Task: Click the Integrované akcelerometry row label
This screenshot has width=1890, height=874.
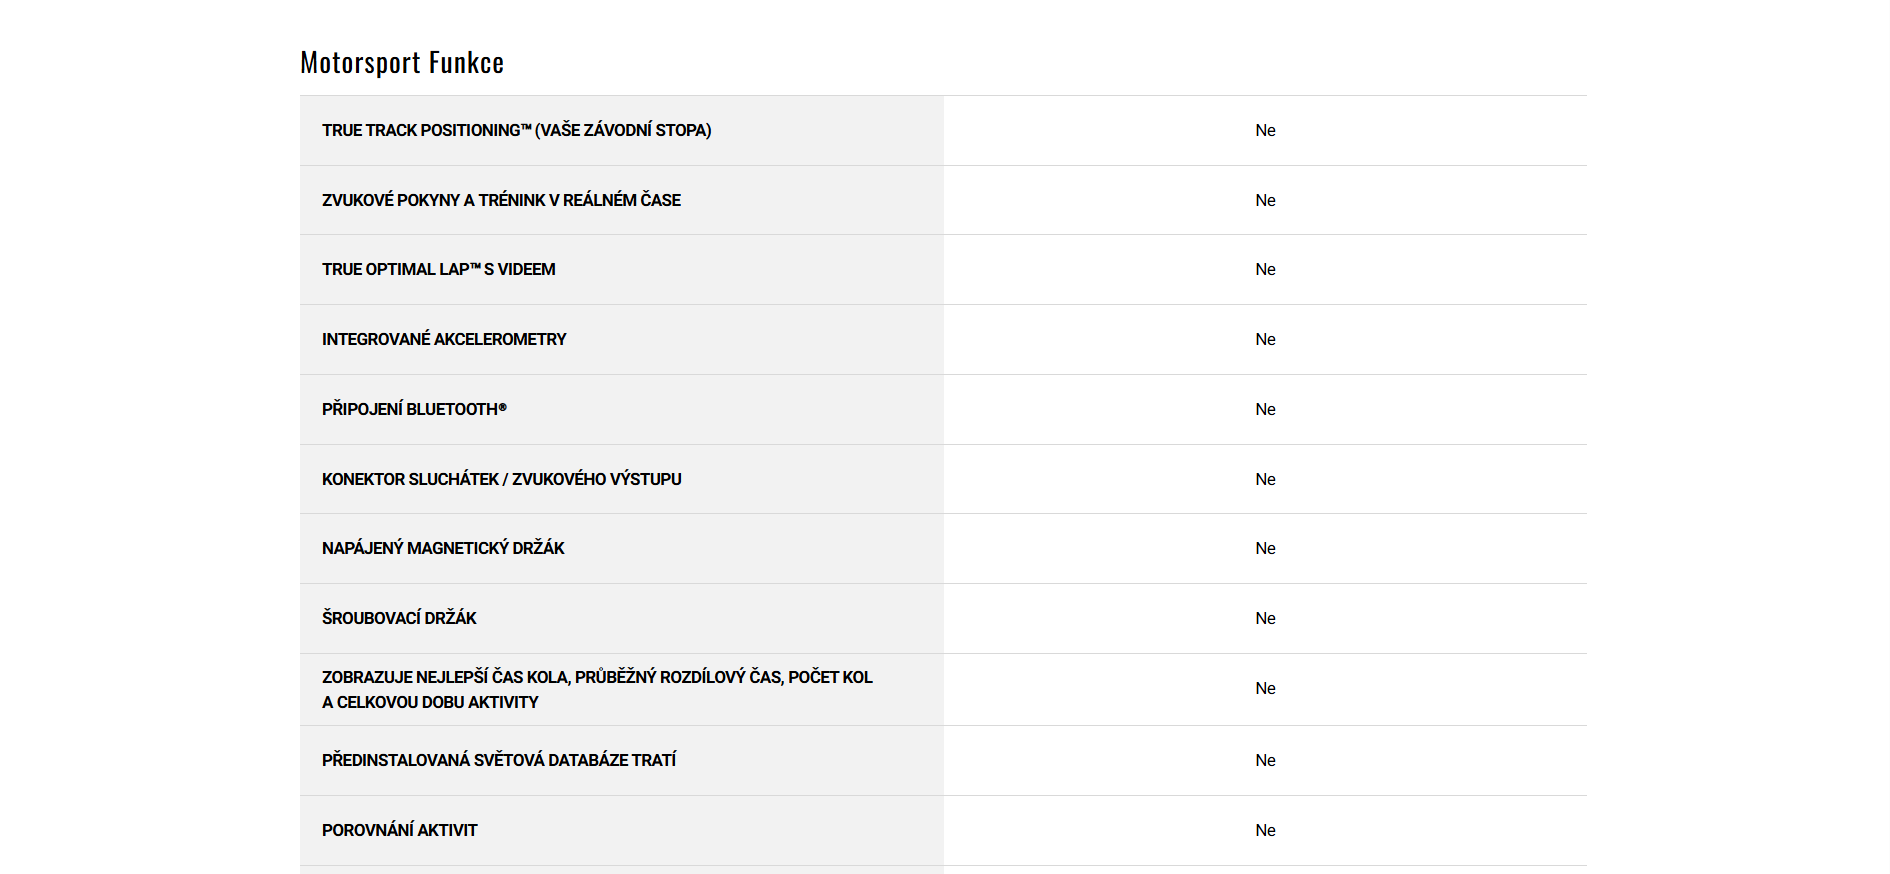Action: (444, 339)
